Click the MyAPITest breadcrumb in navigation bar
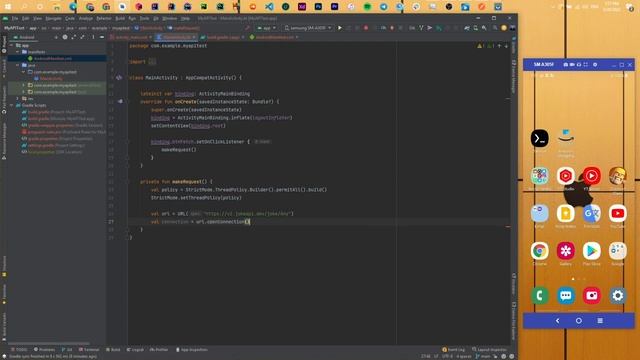This screenshot has width=640, height=360. [14, 28]
